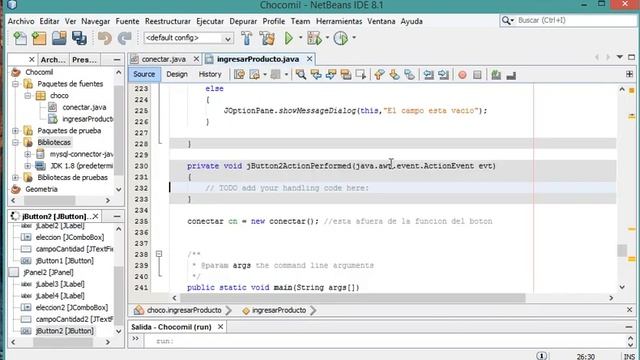Collapse Paquetes de fuentes node
Viewport: 640px width, 360px height.
coord(15,84)
